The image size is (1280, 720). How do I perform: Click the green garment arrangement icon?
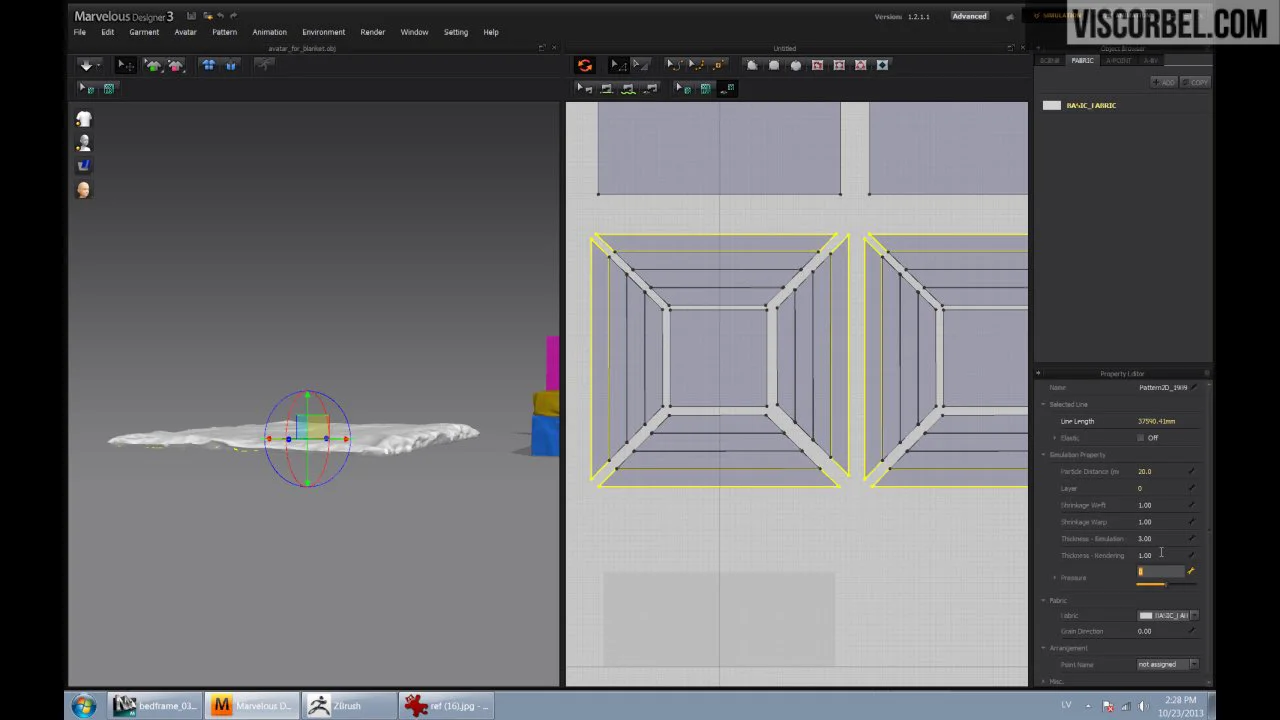153,65
